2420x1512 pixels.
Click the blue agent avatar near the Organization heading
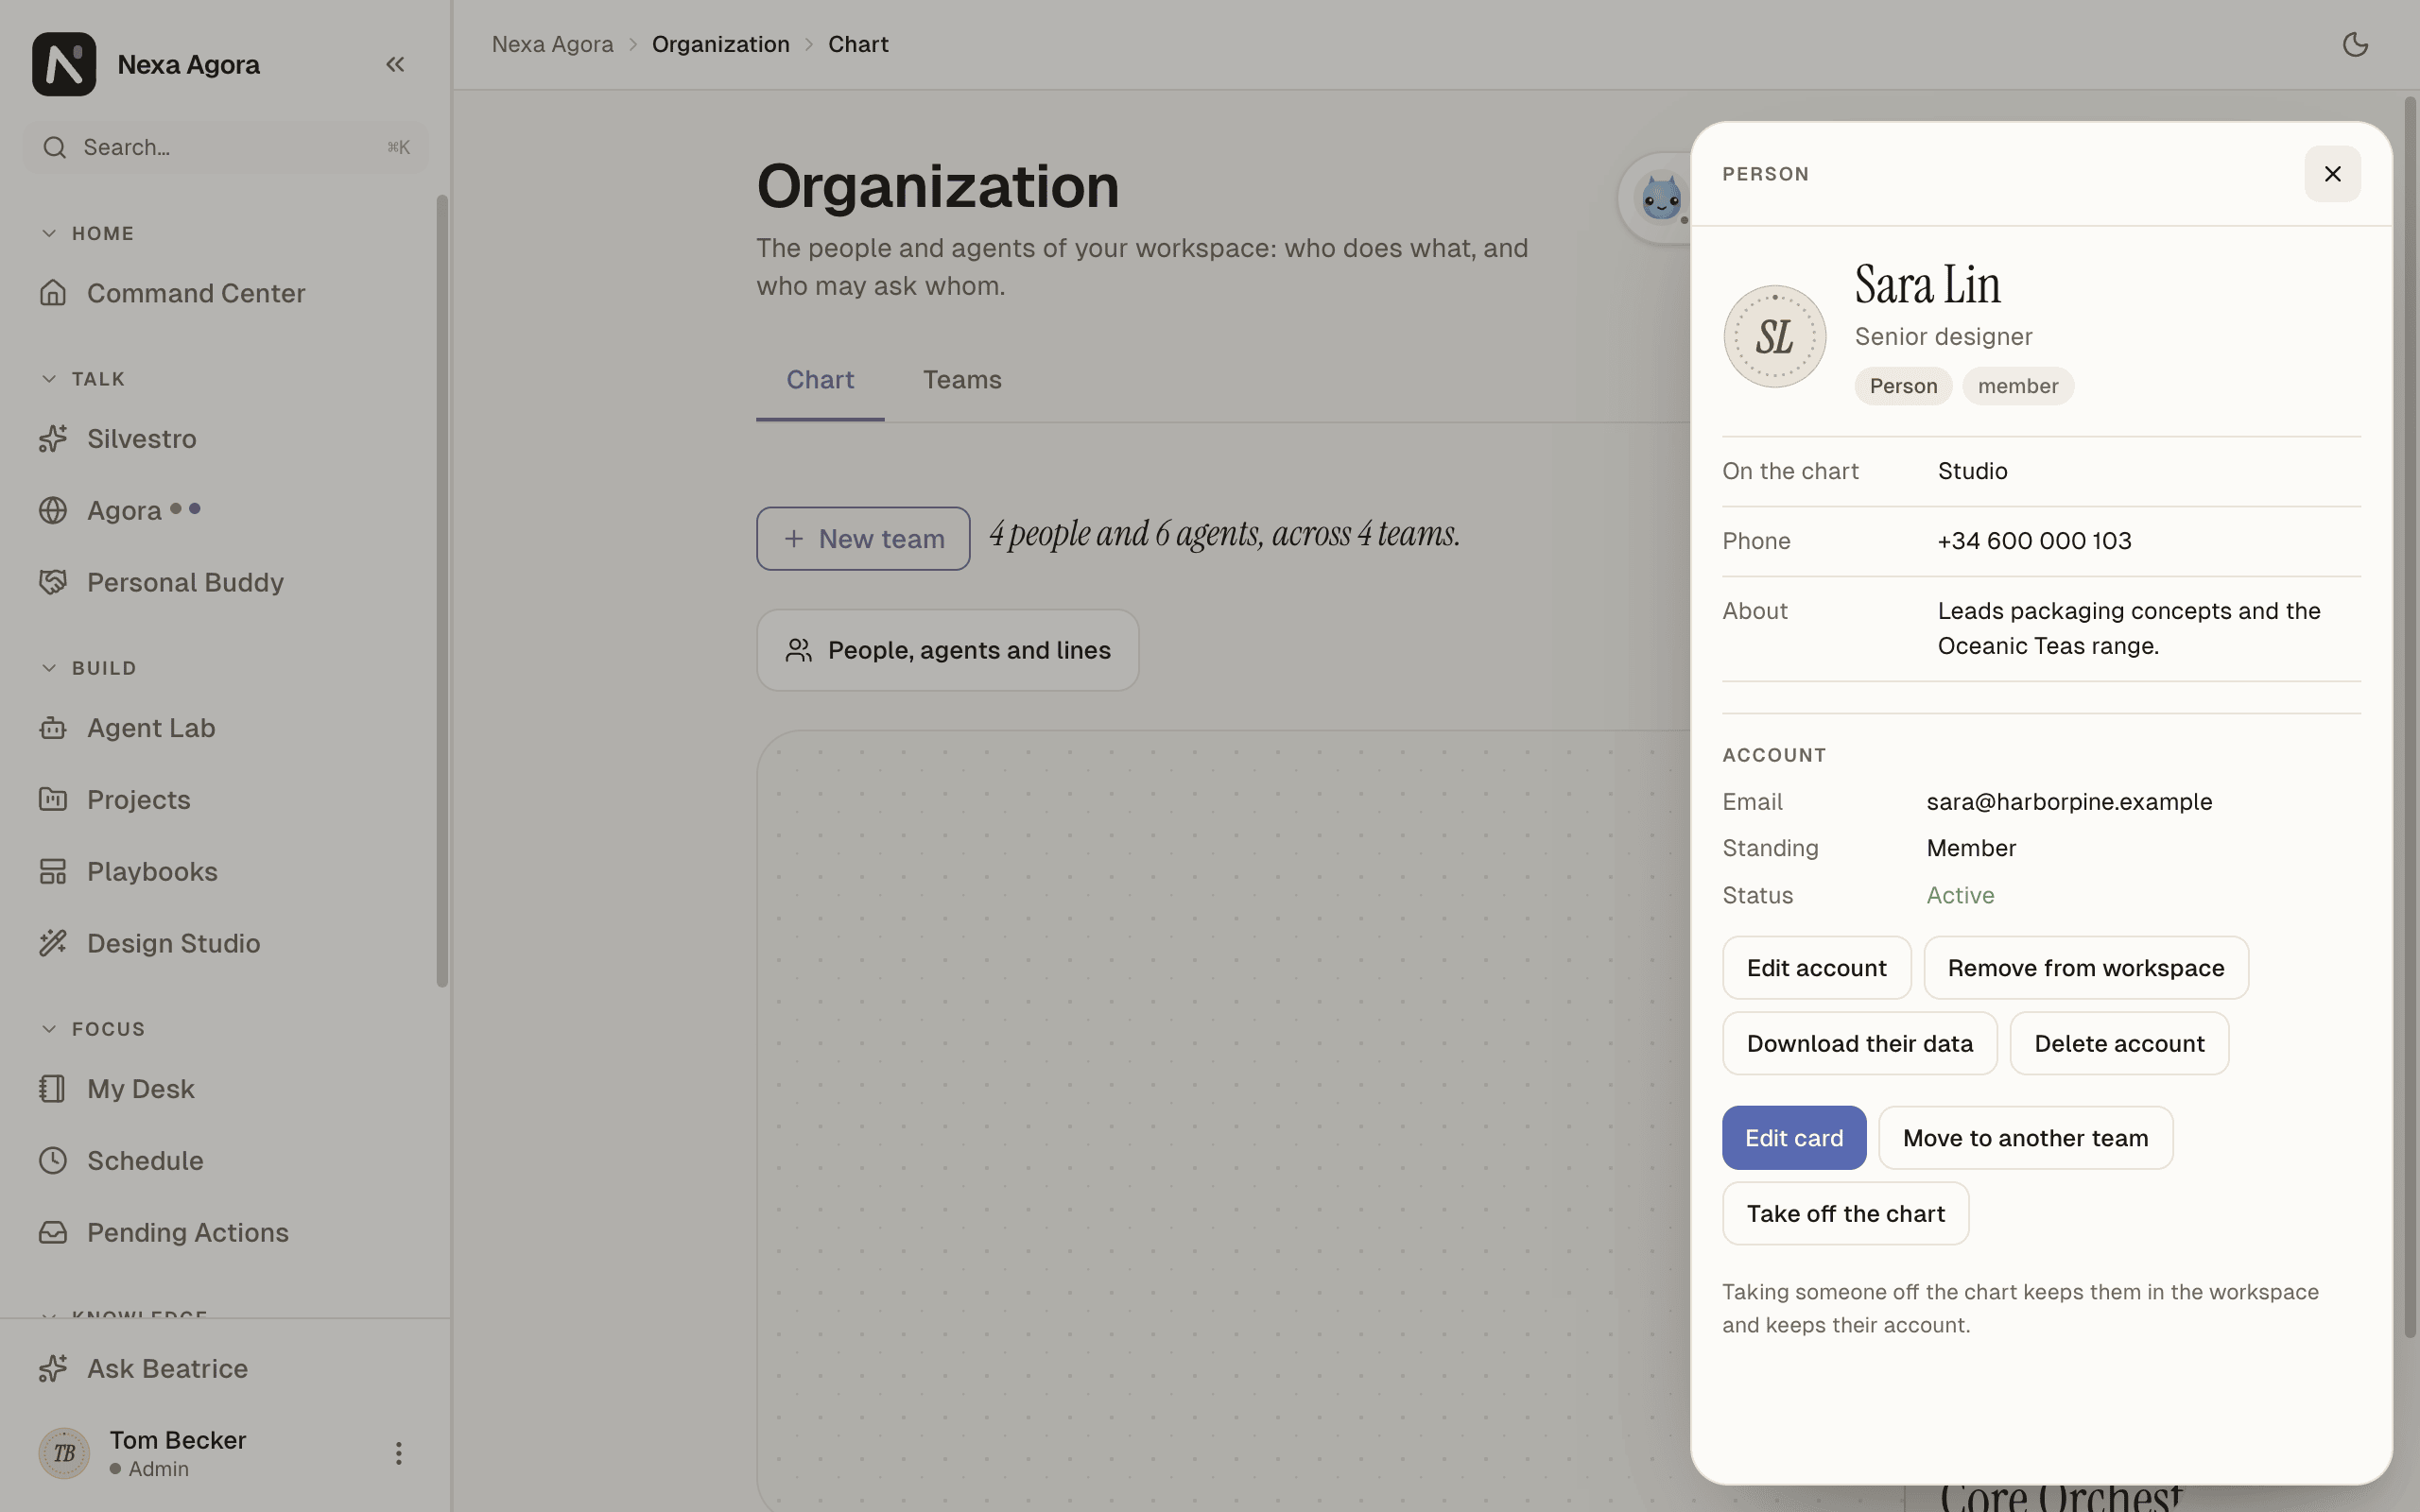coord(1659,197)
